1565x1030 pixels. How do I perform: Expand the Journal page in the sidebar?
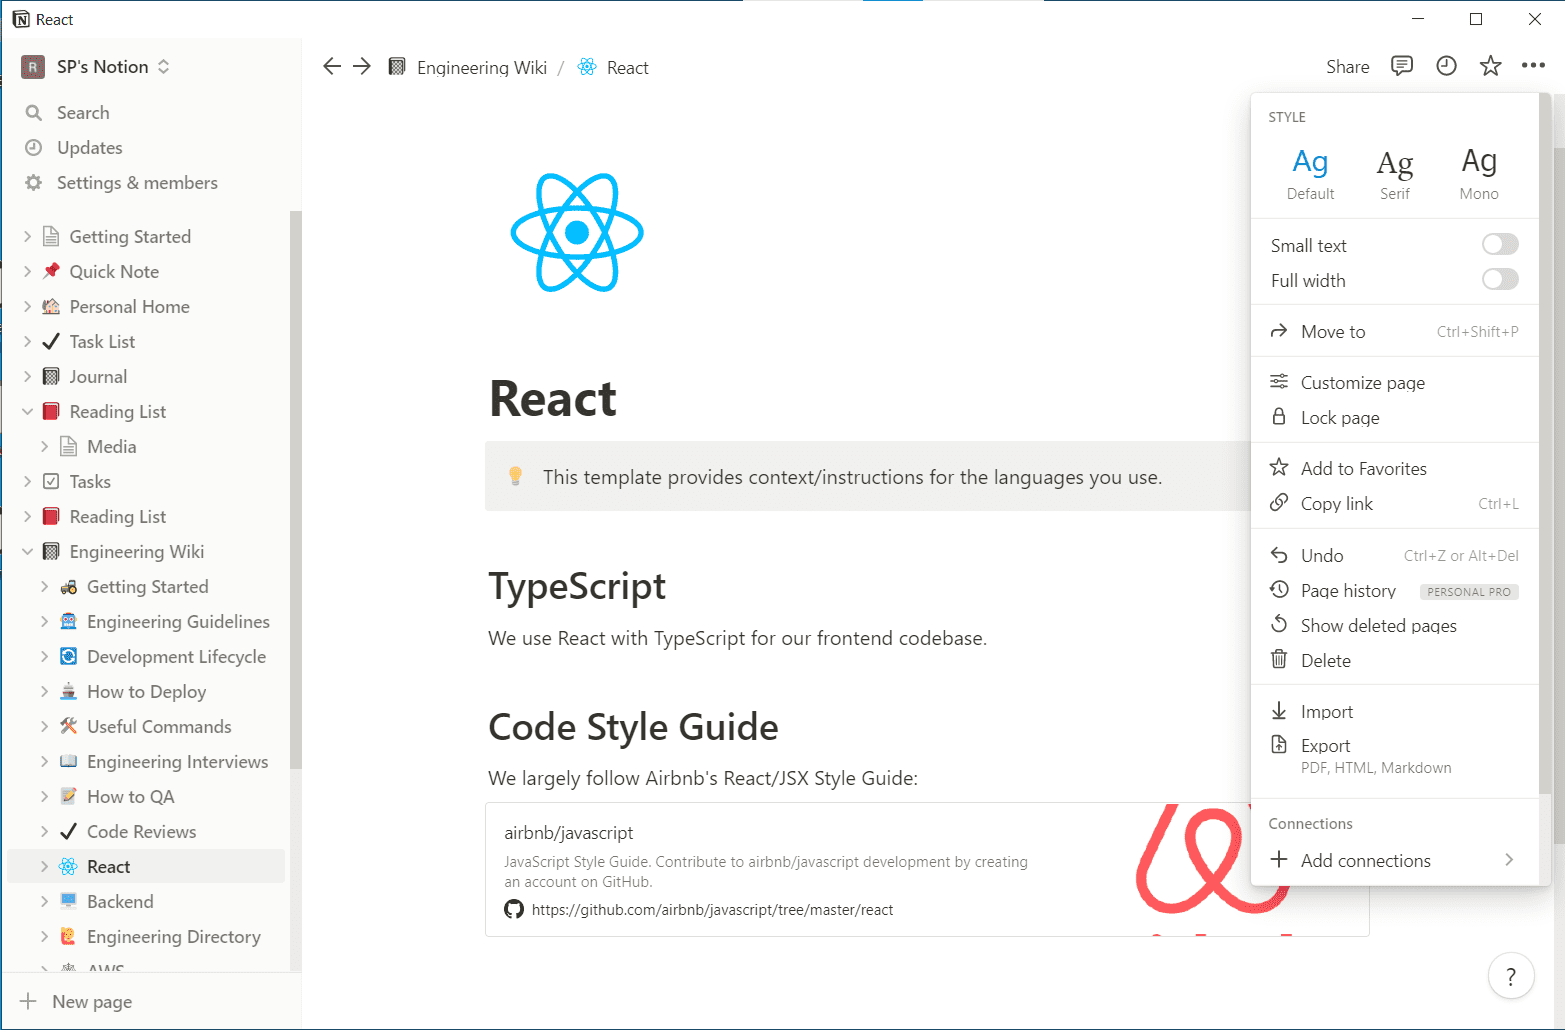point(28,377)
